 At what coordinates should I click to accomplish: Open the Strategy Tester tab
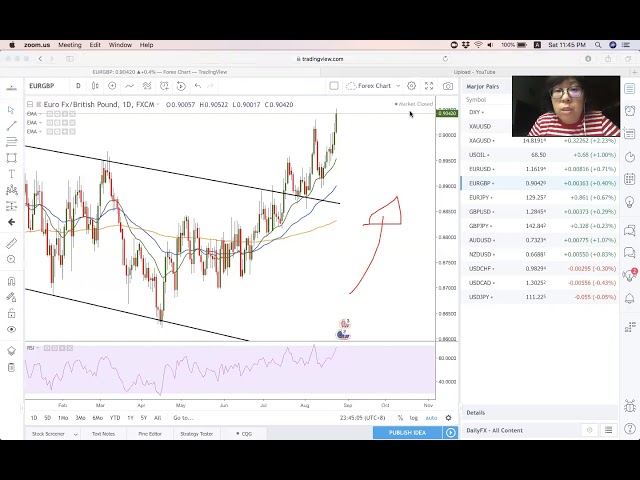(x=196, y=433)
